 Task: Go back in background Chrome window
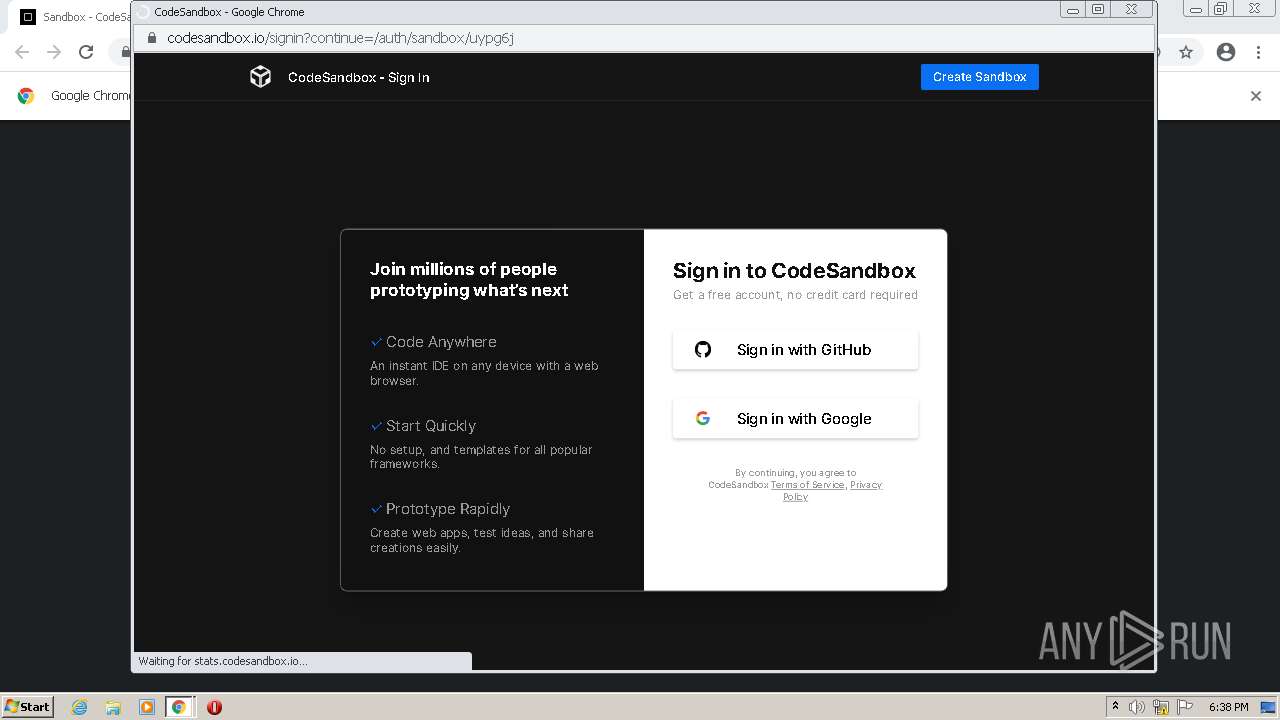[x=22, y=52]
